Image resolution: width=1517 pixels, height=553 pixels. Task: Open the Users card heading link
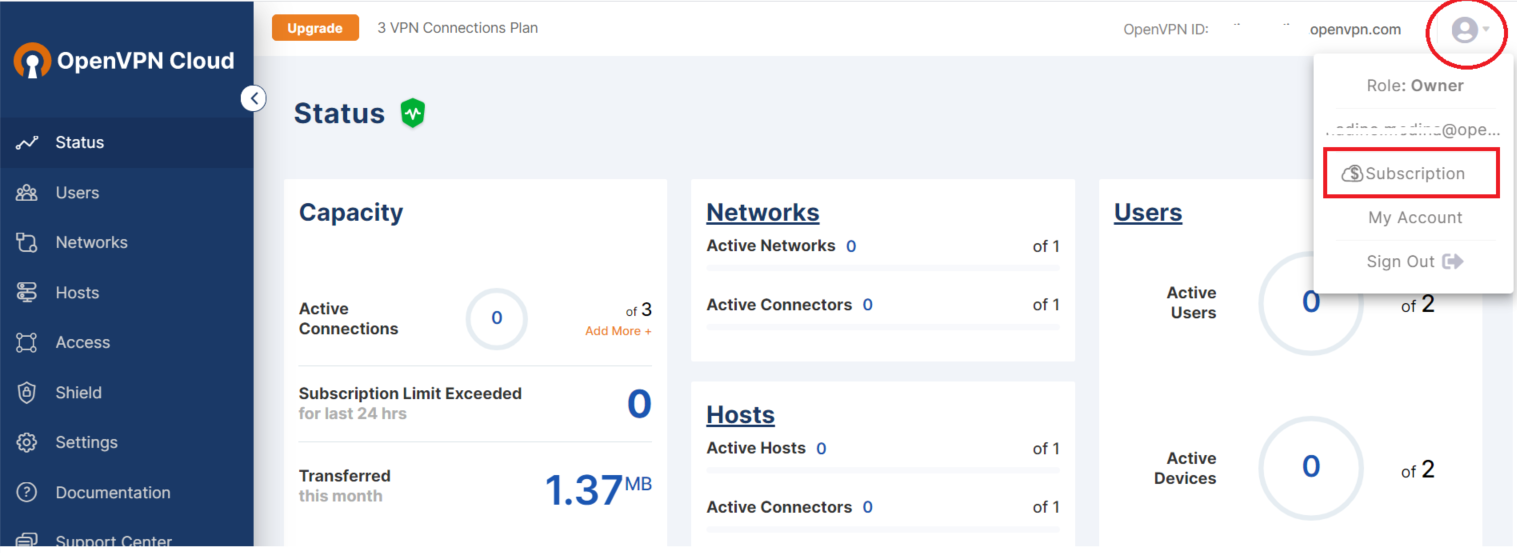[1148, 212]
